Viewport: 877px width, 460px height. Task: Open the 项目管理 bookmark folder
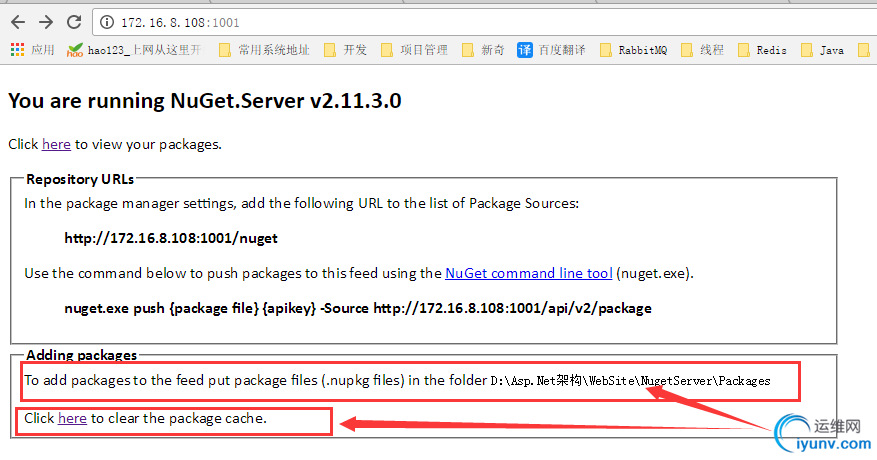(414, 50)
